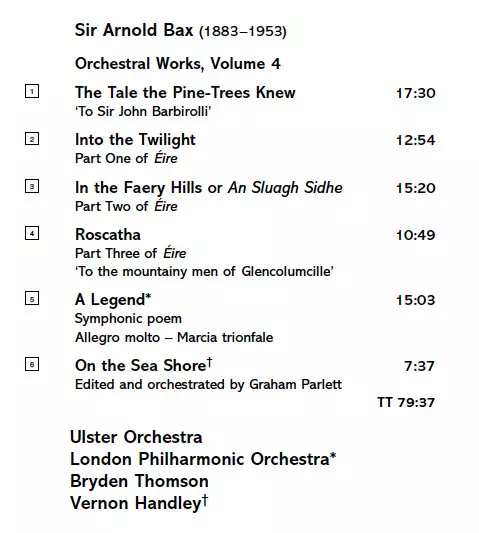Screen dimensions: 479x533
Task: Click the Ulster Orchestra credit
Action: coord(136,437)
